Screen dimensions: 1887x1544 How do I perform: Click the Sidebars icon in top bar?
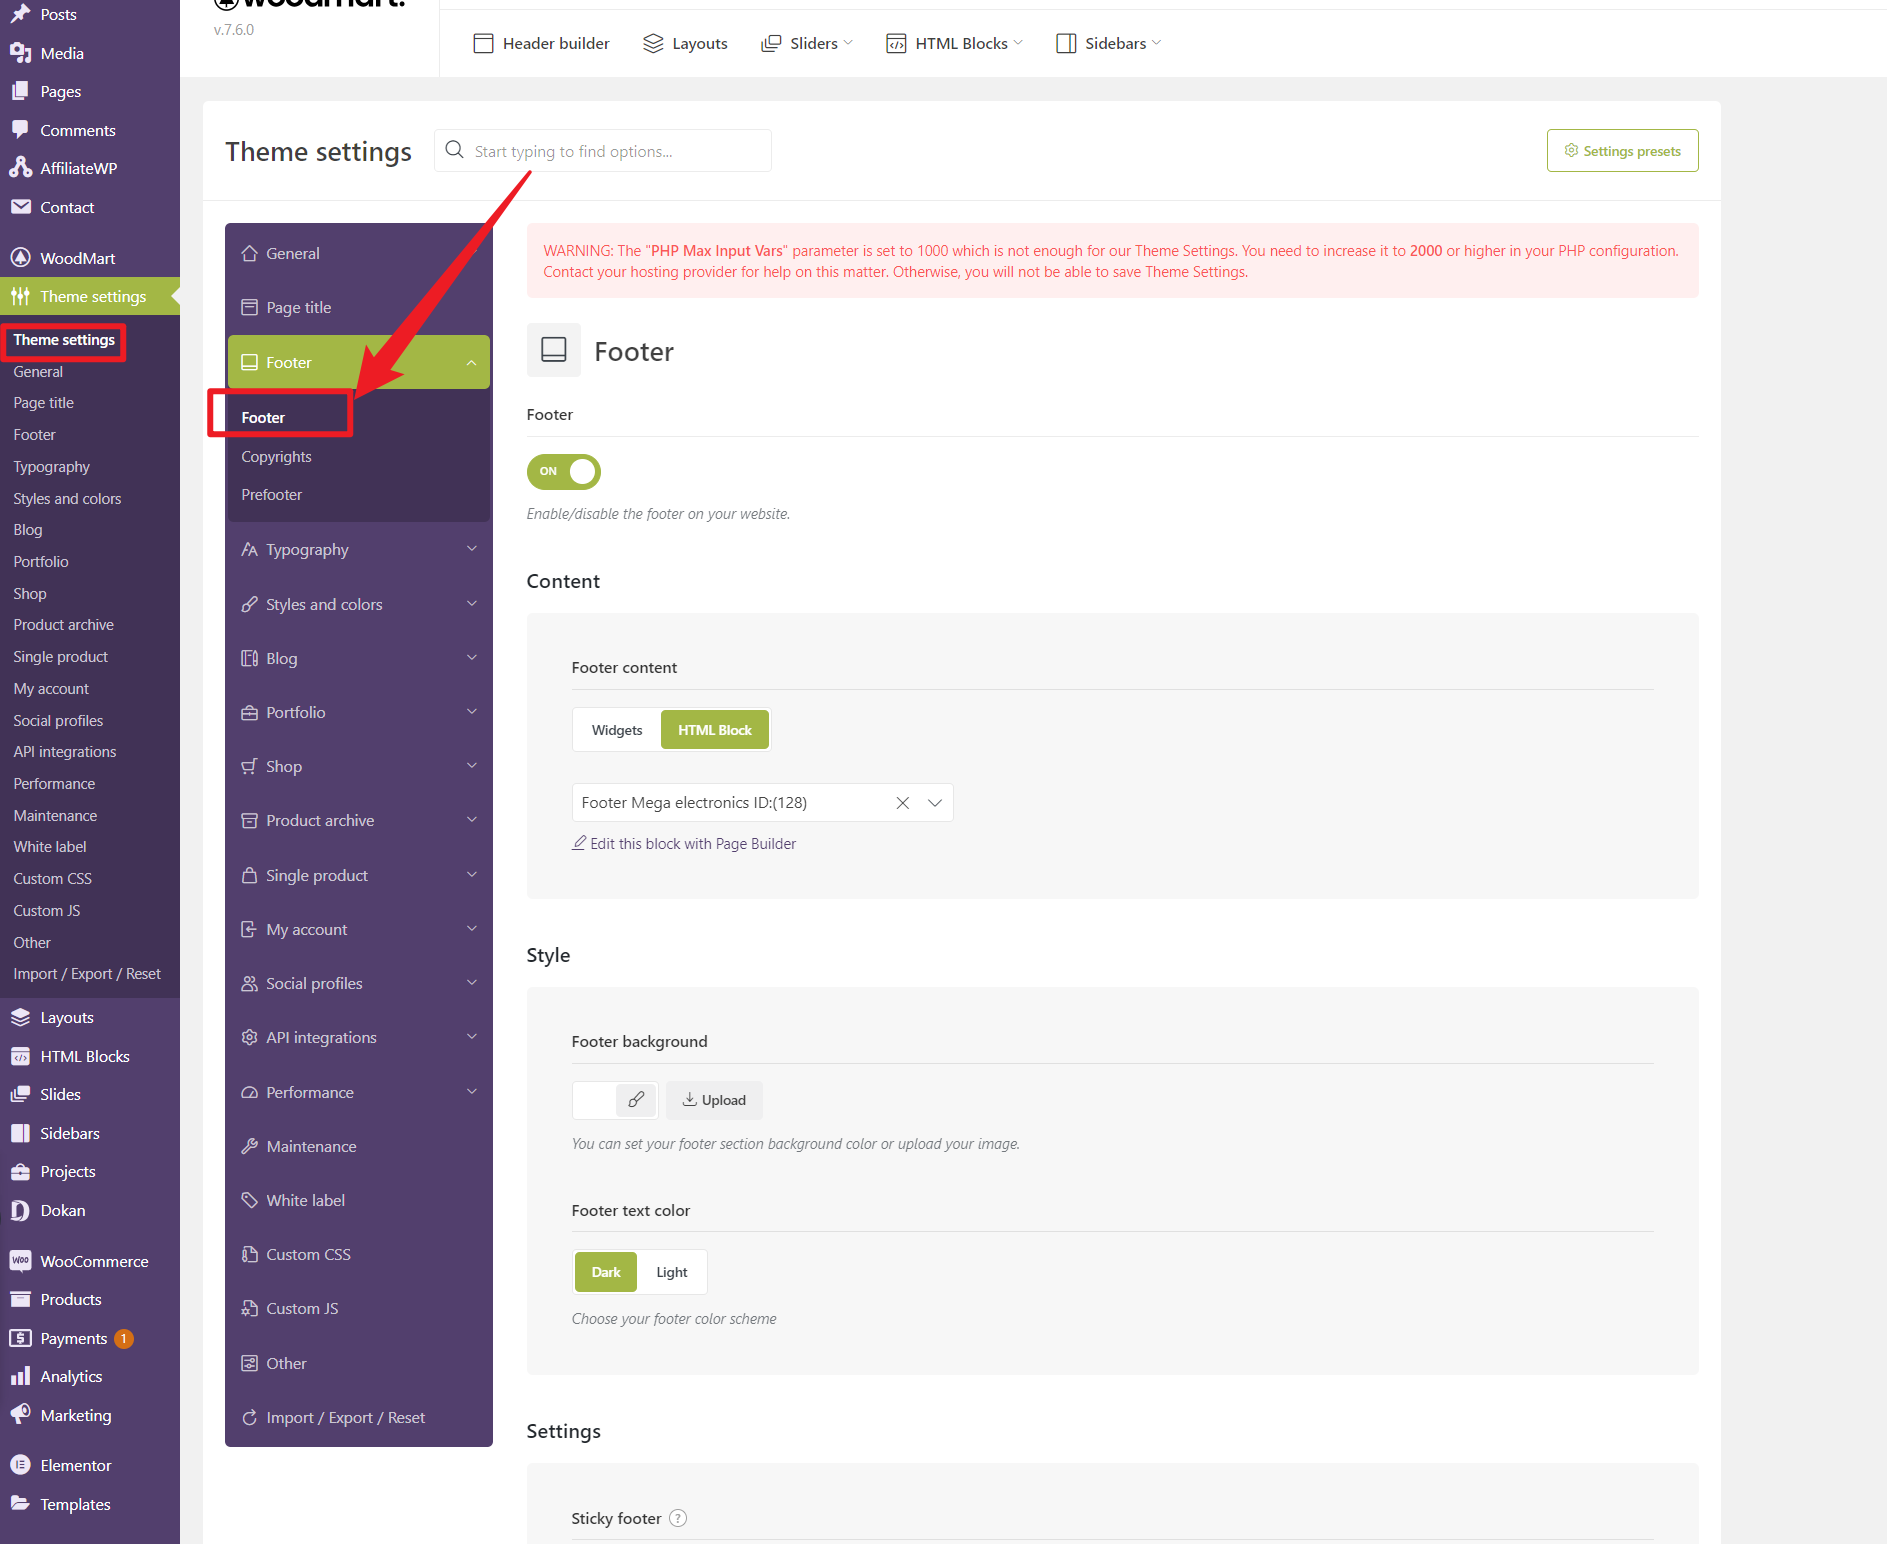(x=1066, y=43)
